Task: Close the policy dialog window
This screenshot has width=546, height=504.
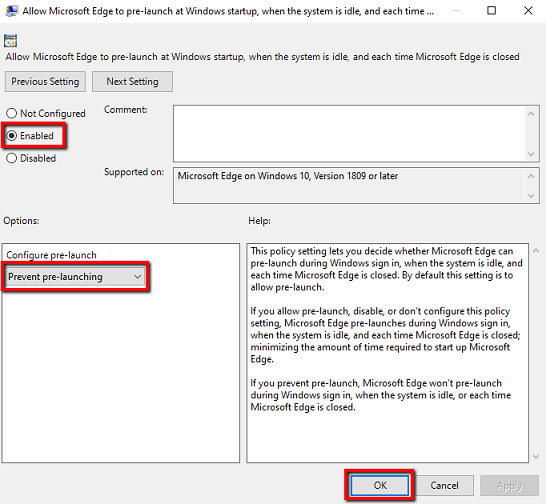Action: click(x=528, y=10)
